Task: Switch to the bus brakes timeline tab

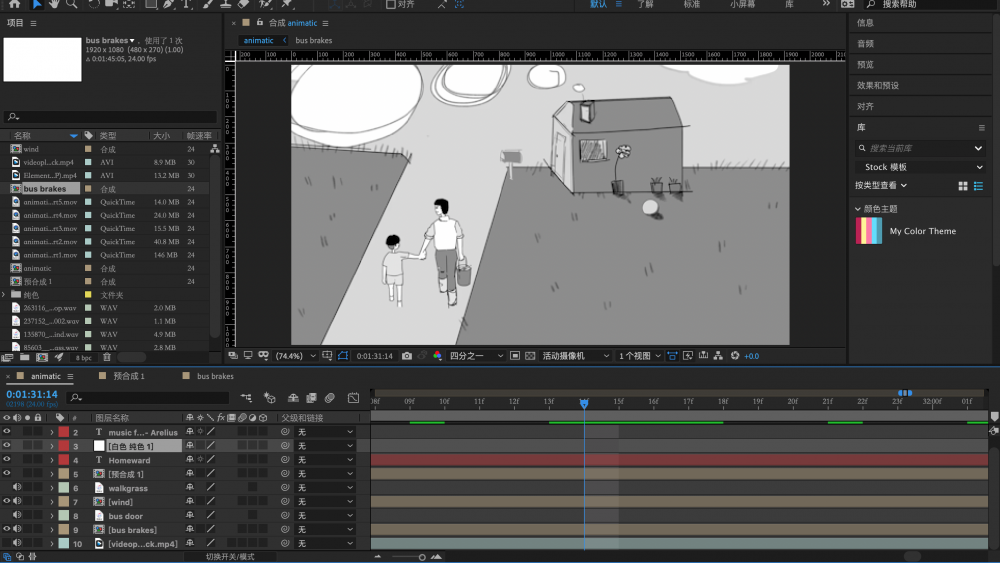Action: tap(215, 376)
